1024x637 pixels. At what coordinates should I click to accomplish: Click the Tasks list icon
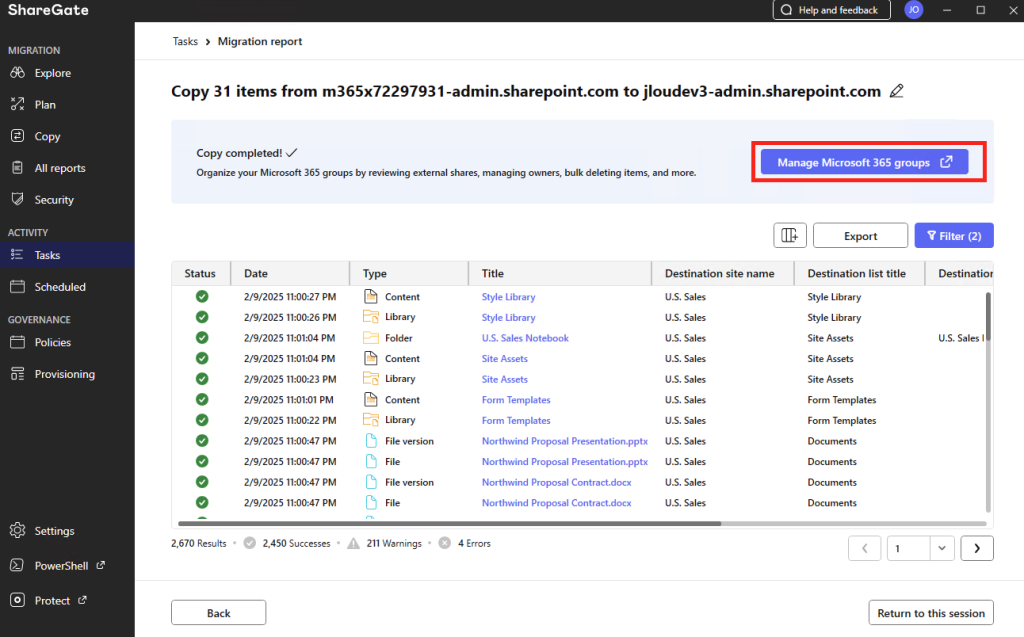[17, 254]
